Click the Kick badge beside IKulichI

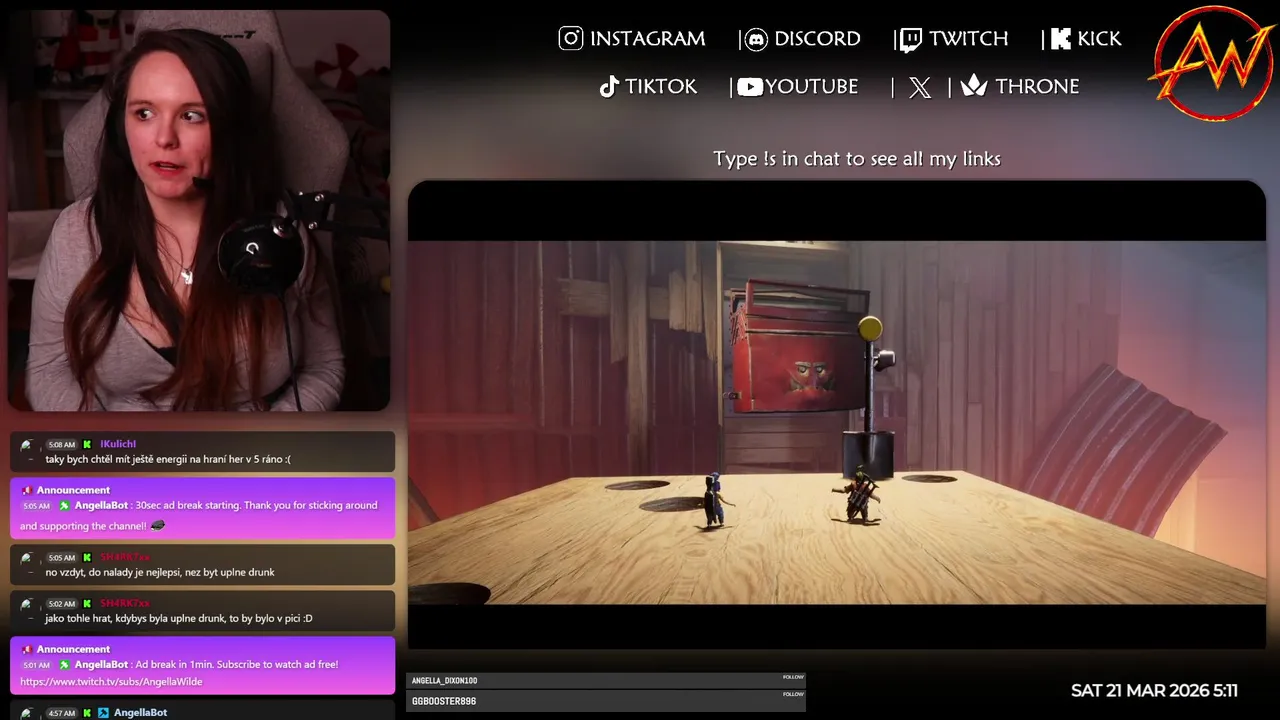coord(87,444)
